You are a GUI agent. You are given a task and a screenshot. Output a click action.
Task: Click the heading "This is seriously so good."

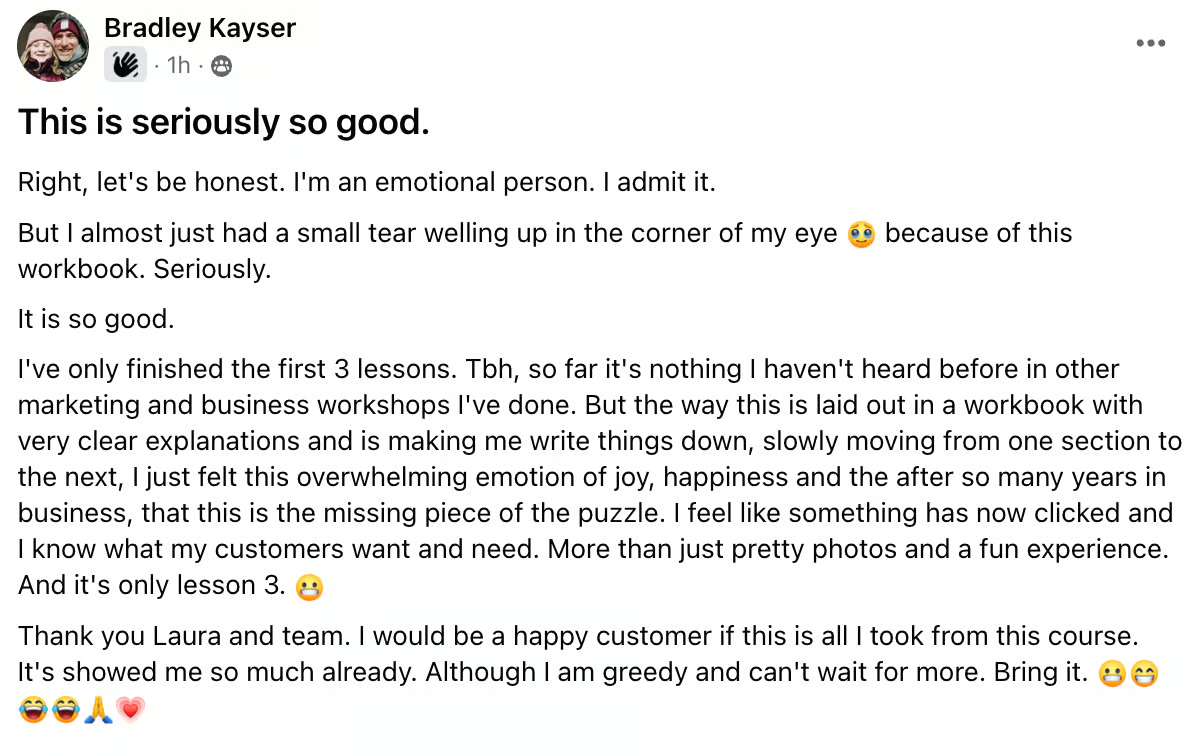[x=224, y=122]
